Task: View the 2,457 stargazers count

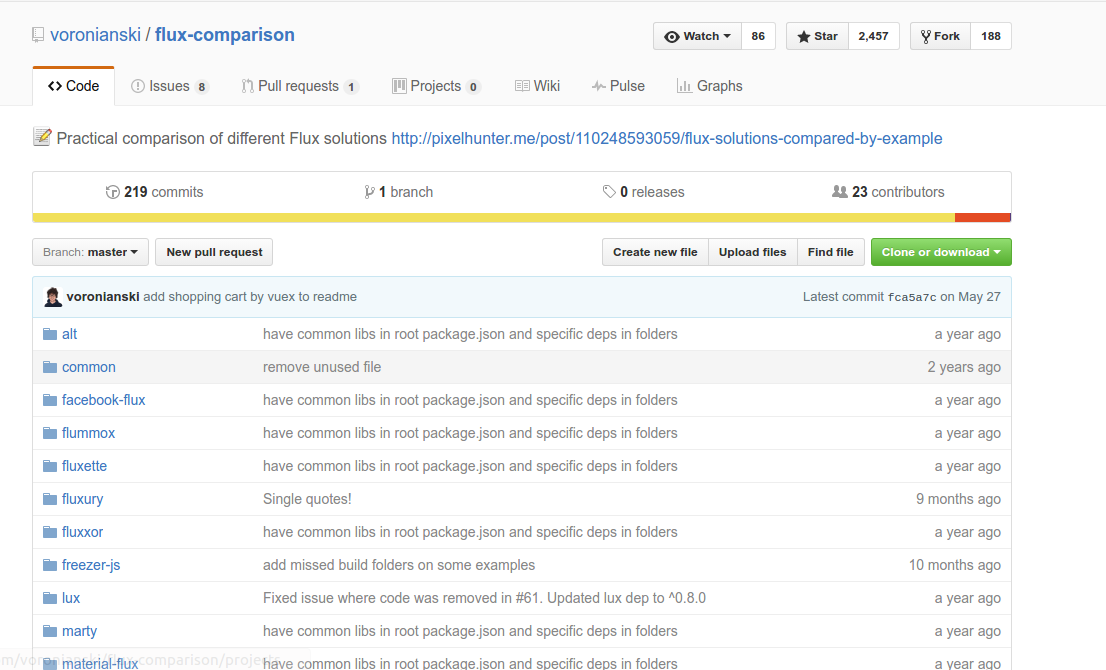Action: [x=873, y=36]
